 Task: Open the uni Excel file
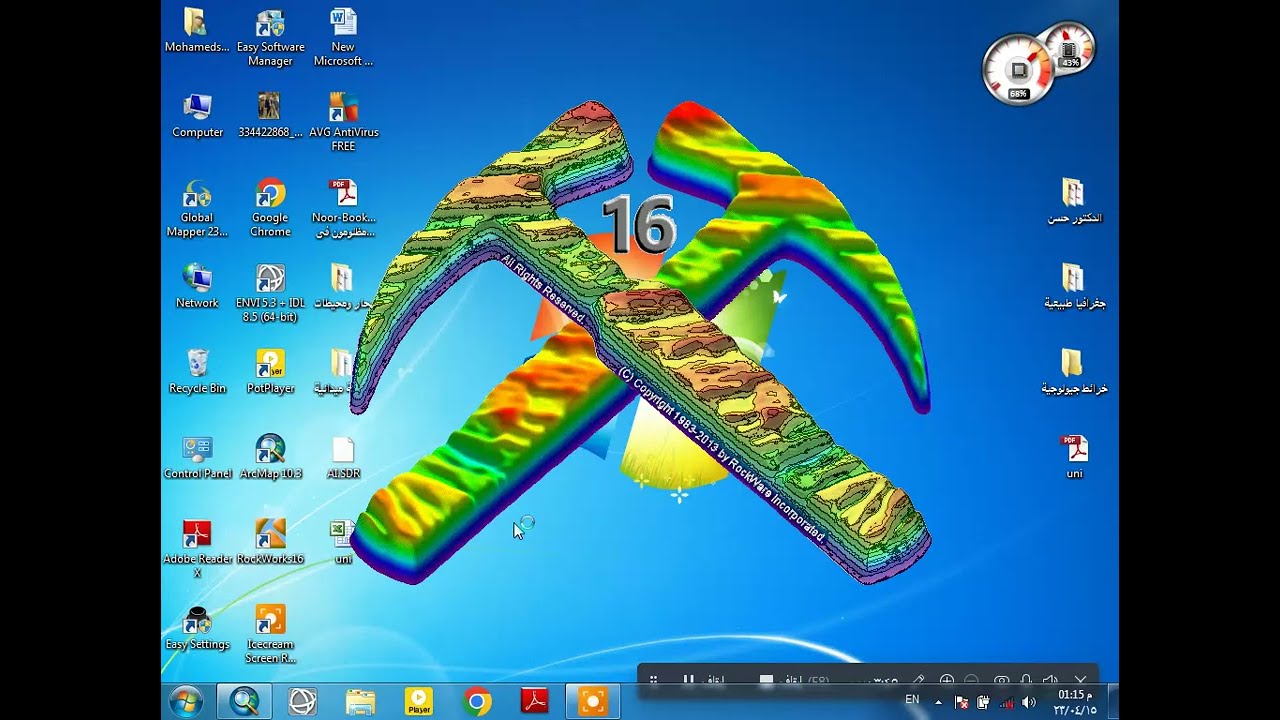[x=343, y=541]
